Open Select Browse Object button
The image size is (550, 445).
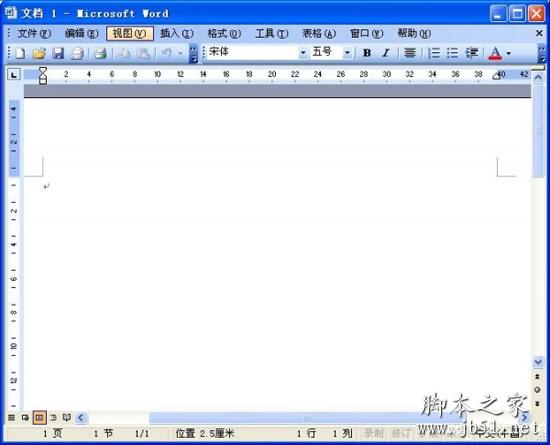pos(537,390)
